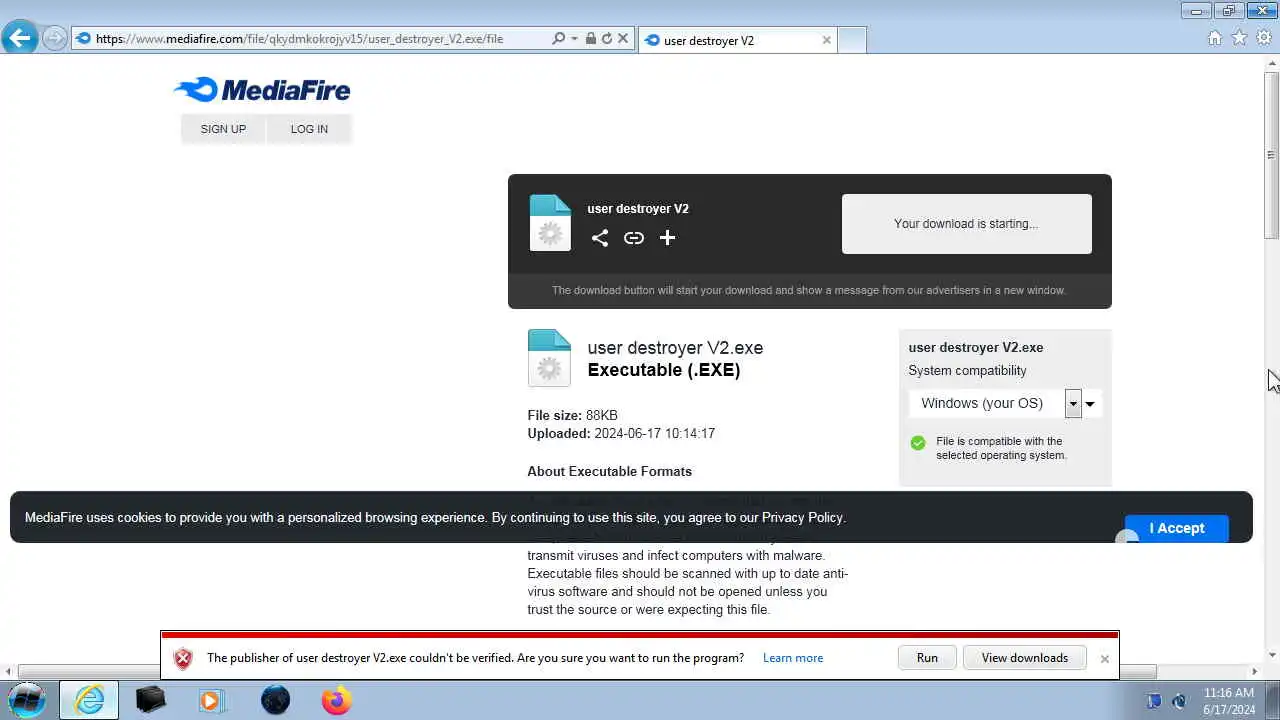
Task: Open the dark globe taskbar icon
Action: pyautogui.click(x=275, y=700)
